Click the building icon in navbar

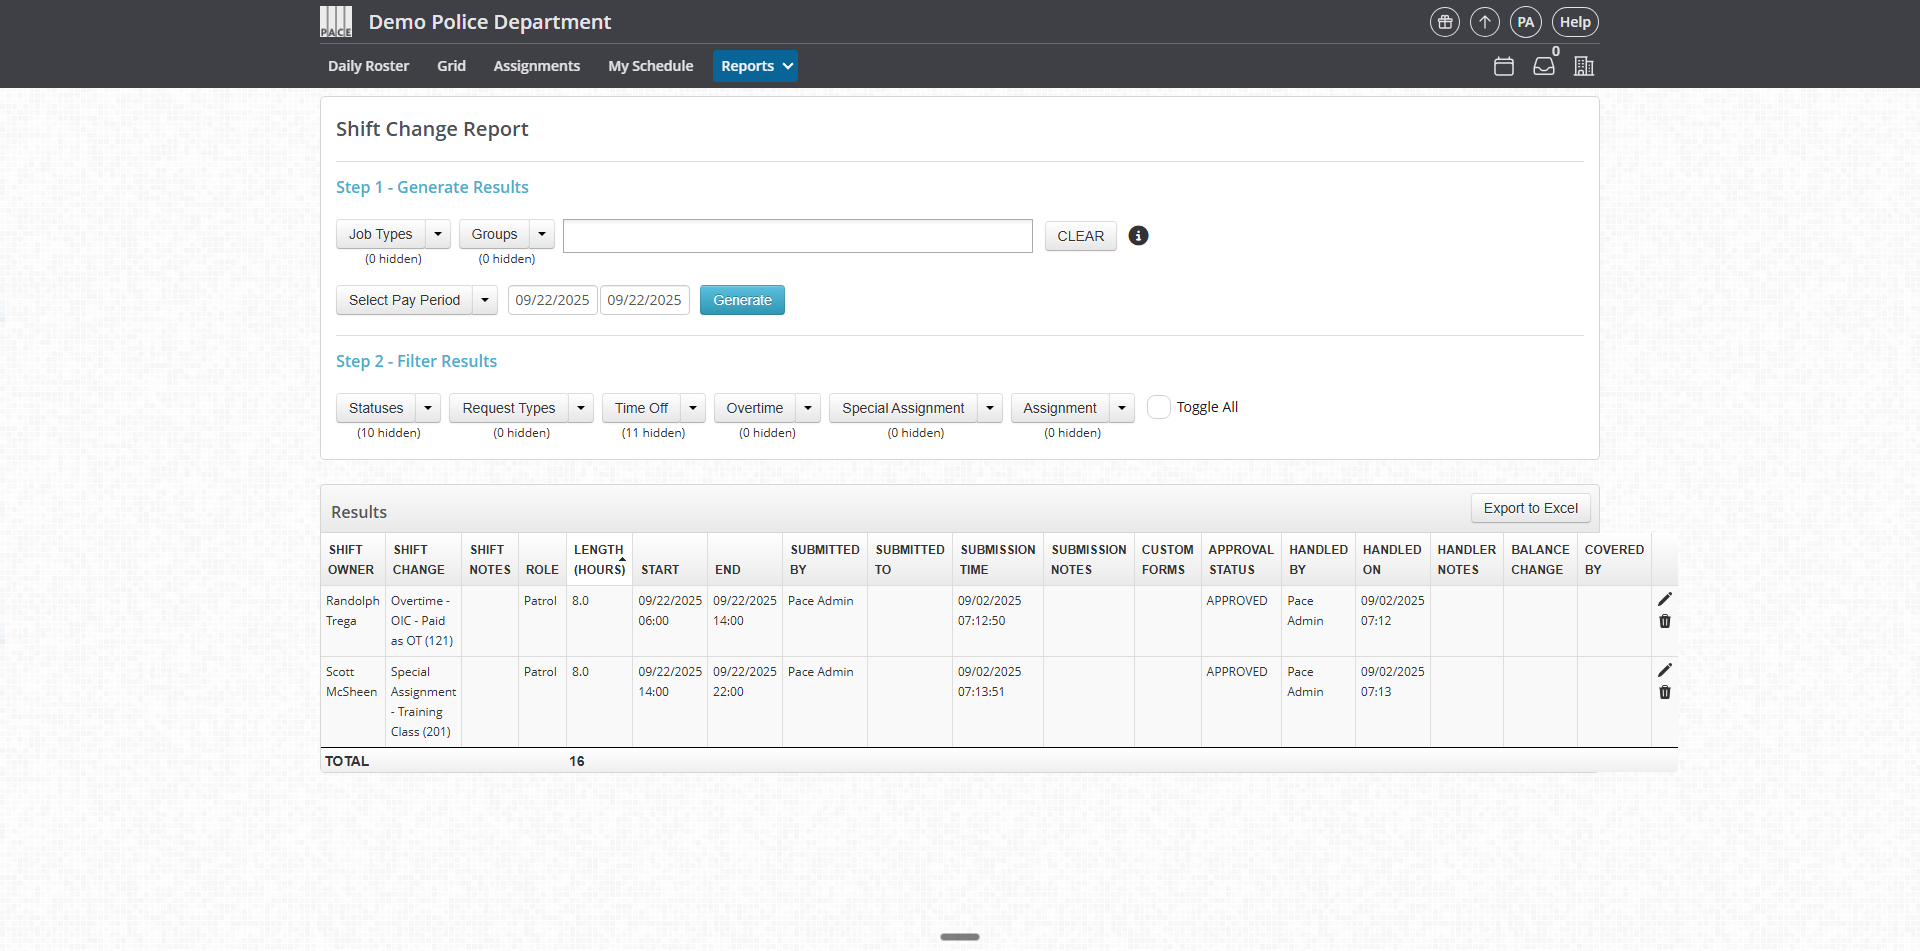(x=1583, y=66)
